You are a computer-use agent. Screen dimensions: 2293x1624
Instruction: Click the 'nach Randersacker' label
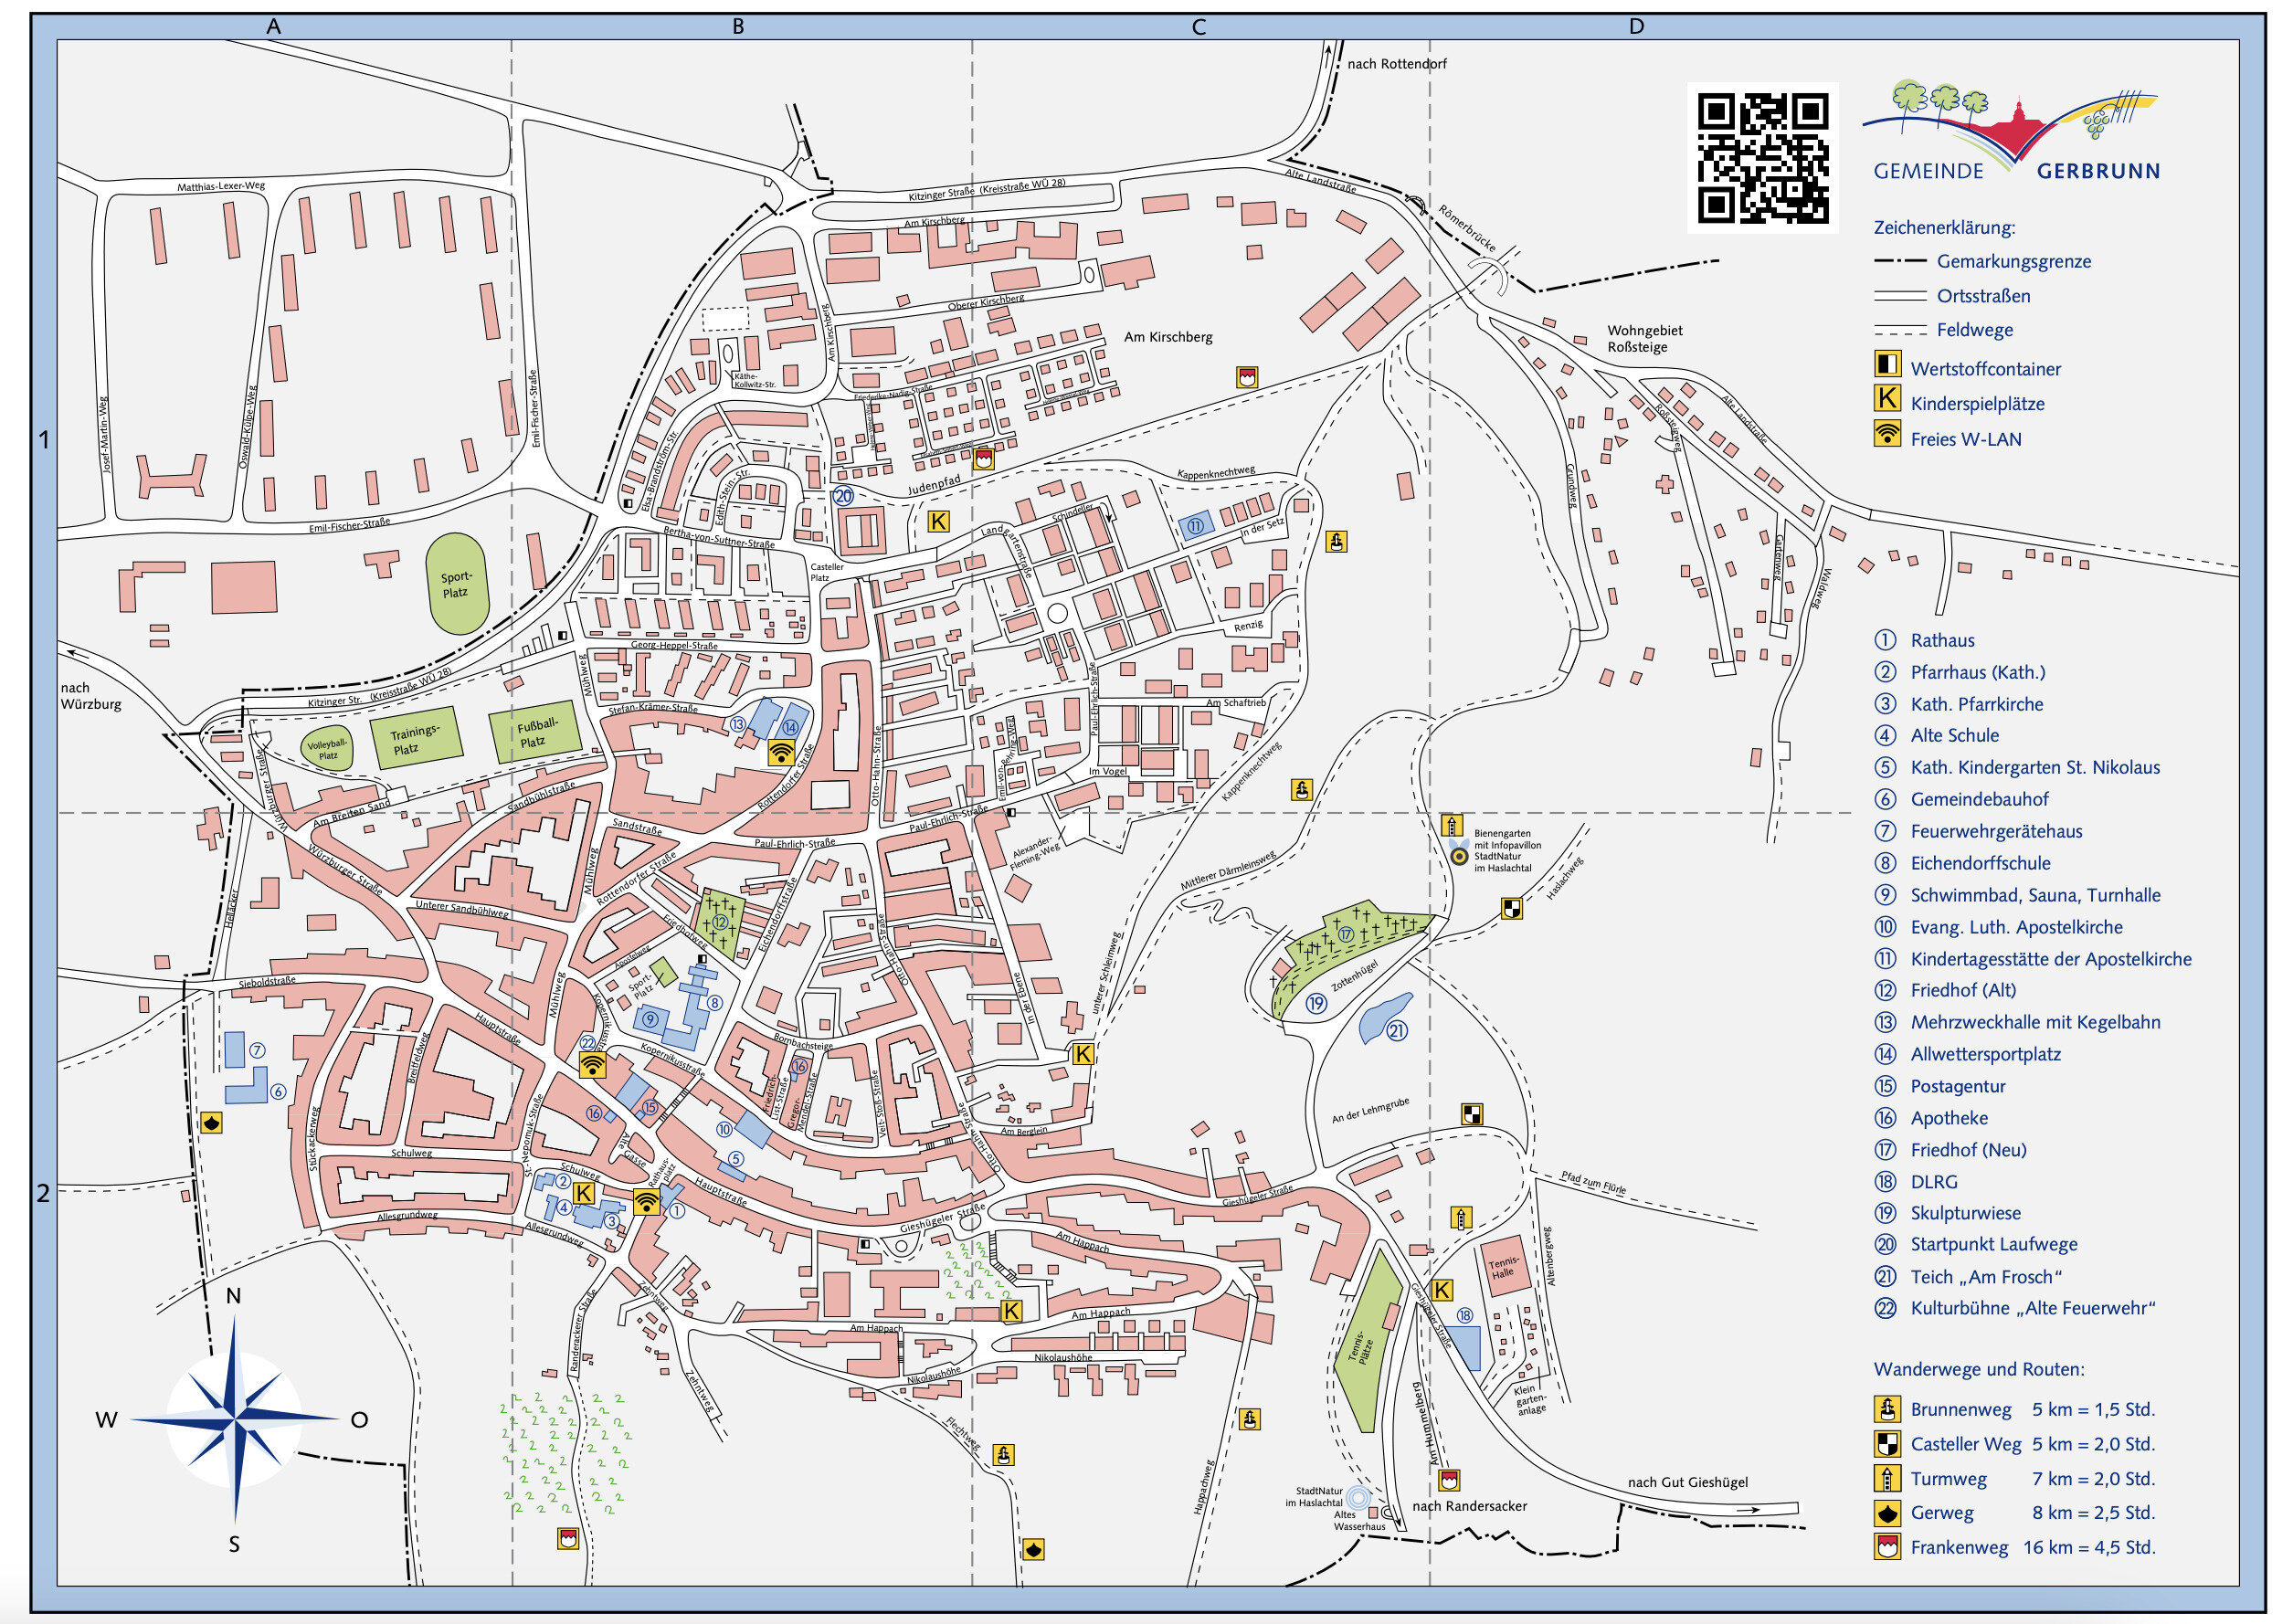point(1468,1506)
